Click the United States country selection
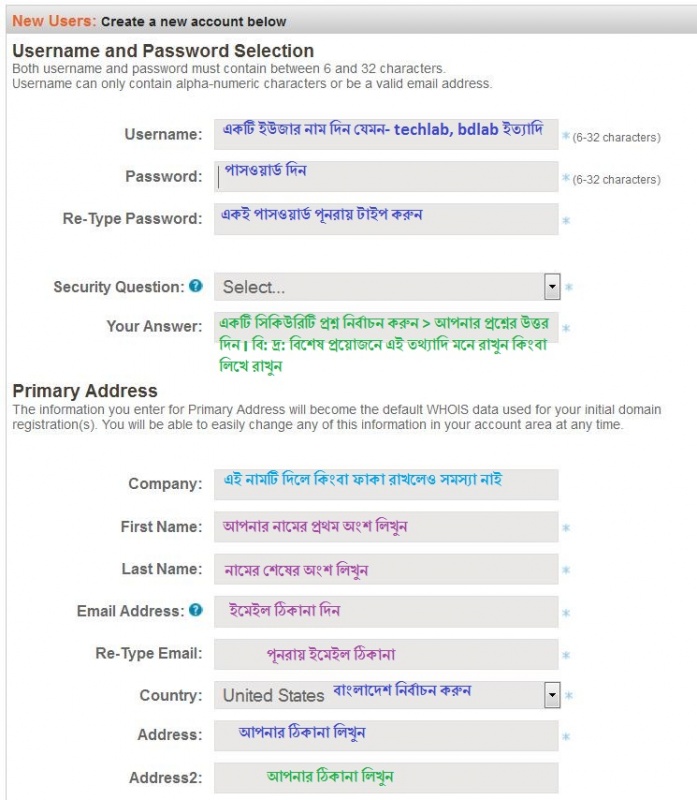Viewport: 697px width, 800px height. (273, 695)
